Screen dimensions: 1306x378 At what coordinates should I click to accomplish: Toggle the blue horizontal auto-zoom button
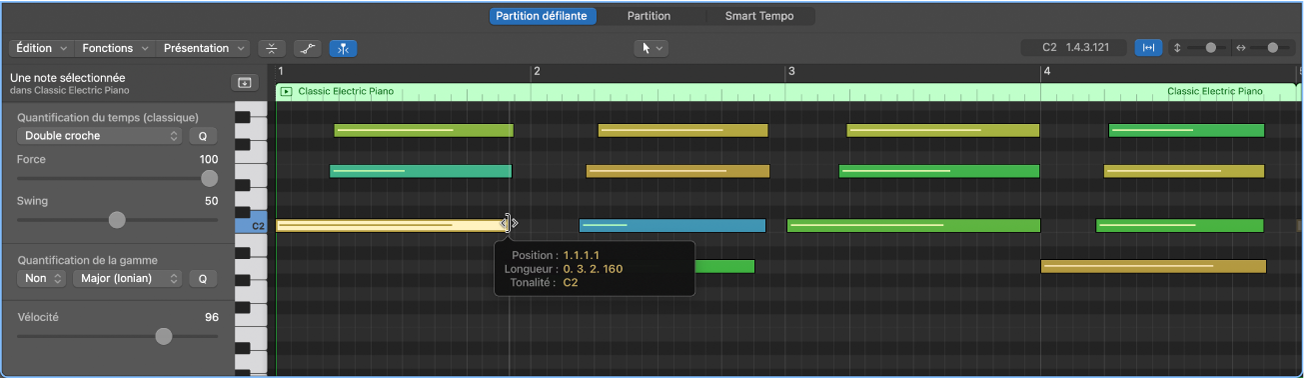(x=1149, y=47)
